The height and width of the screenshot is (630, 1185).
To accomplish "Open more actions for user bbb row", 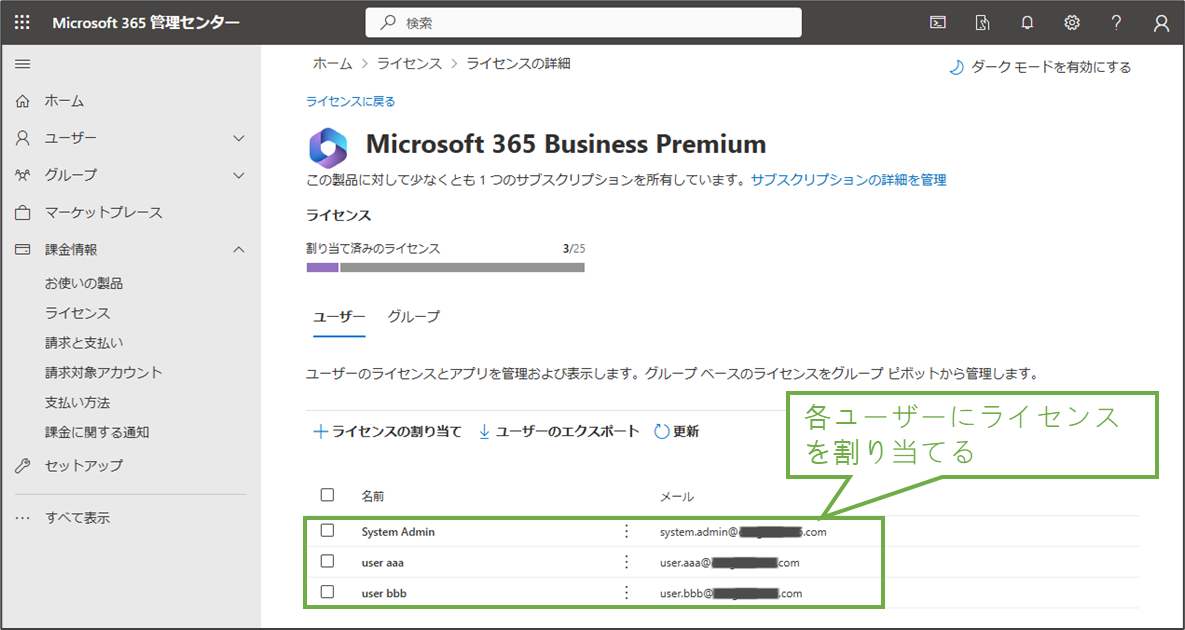I will 626,593.
